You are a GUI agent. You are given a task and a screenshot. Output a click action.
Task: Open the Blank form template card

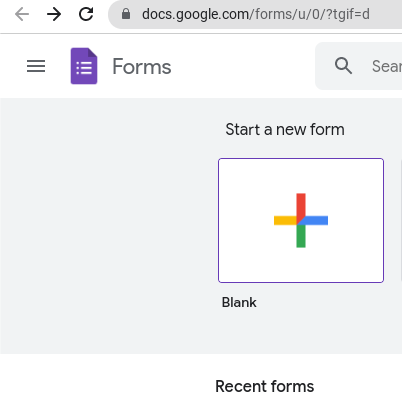point(301,220)
